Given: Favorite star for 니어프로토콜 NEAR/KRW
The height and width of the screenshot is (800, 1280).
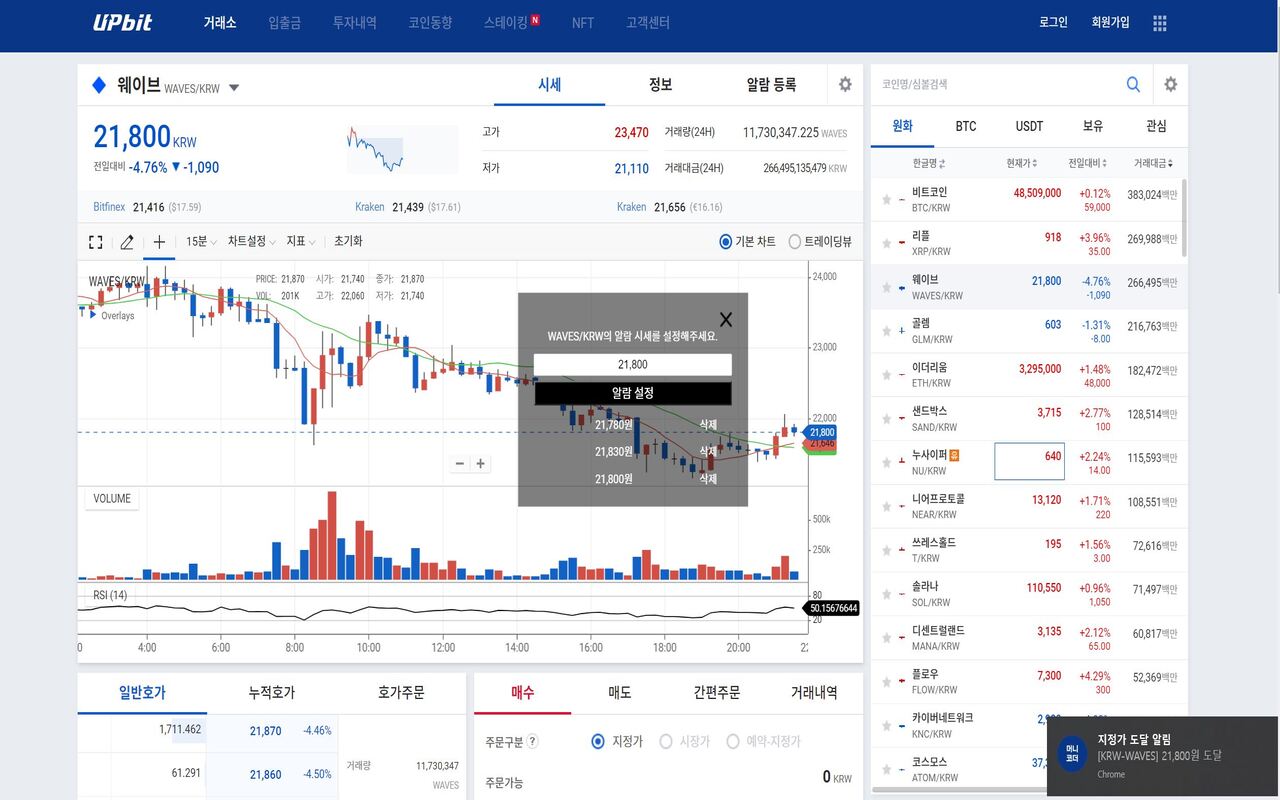Looking at the screenshot, I should tap(886, 507).
